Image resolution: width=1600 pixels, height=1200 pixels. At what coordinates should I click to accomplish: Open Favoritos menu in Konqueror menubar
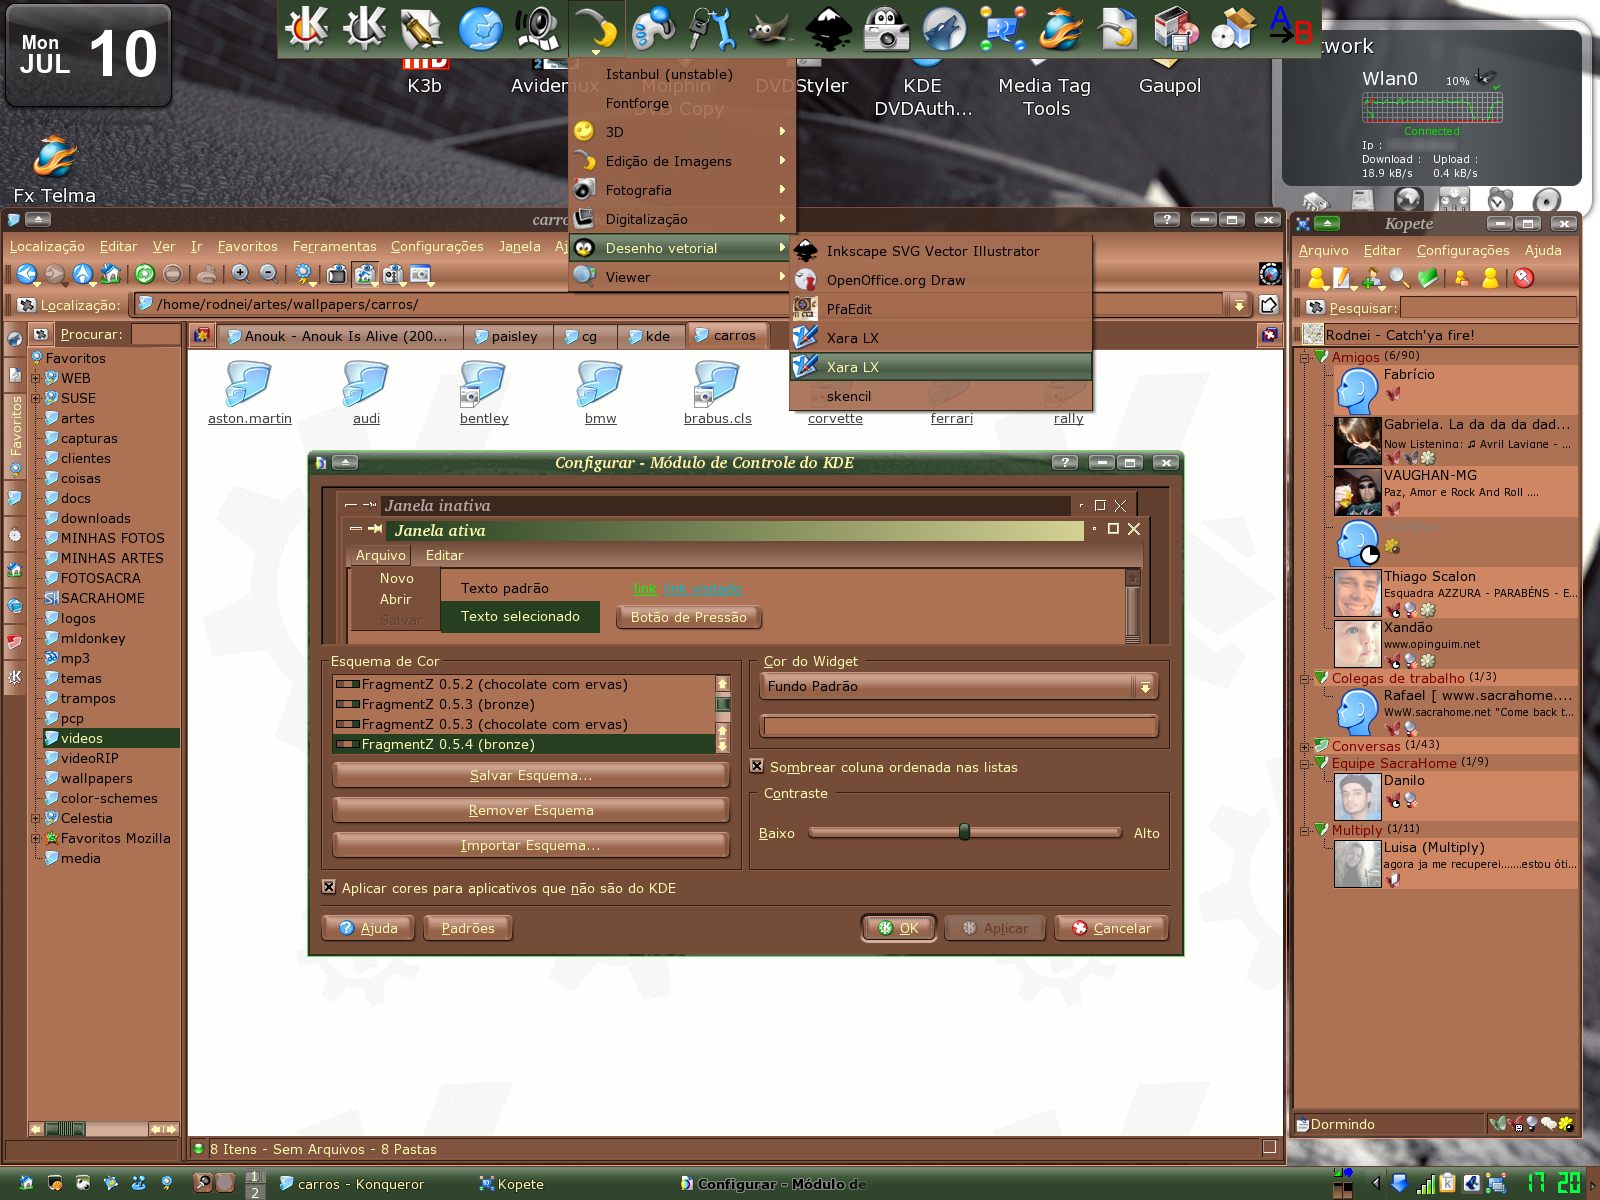tap(247, 246)
